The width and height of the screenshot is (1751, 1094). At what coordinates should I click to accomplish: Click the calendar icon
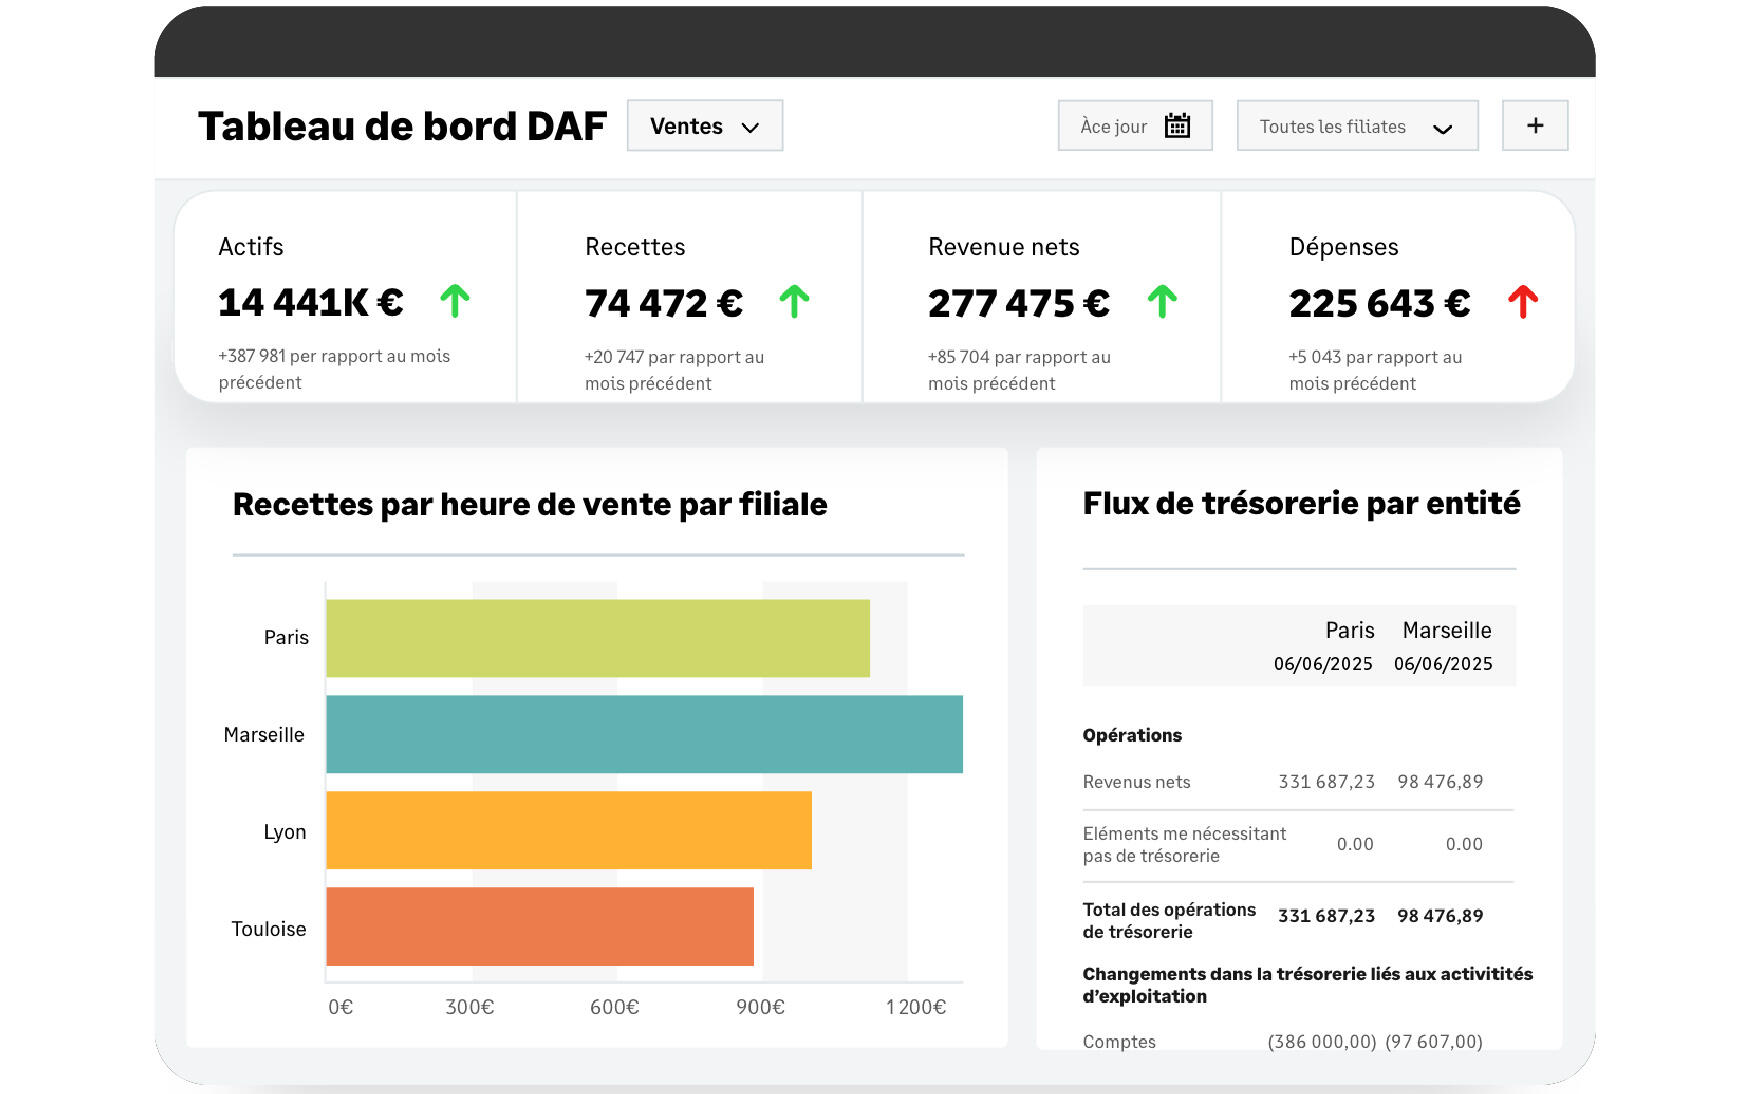[1178, 126]
